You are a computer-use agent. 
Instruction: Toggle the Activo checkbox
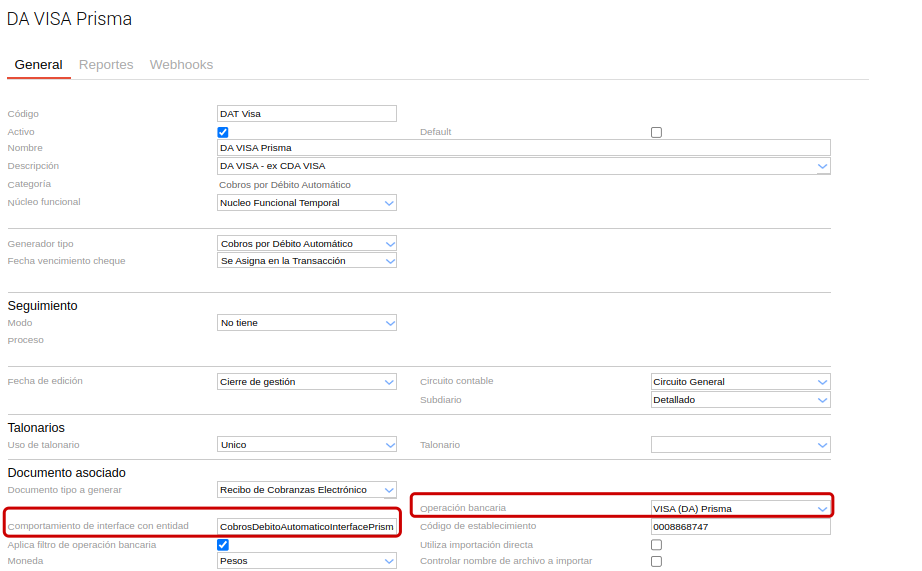[x=223, y=132]
